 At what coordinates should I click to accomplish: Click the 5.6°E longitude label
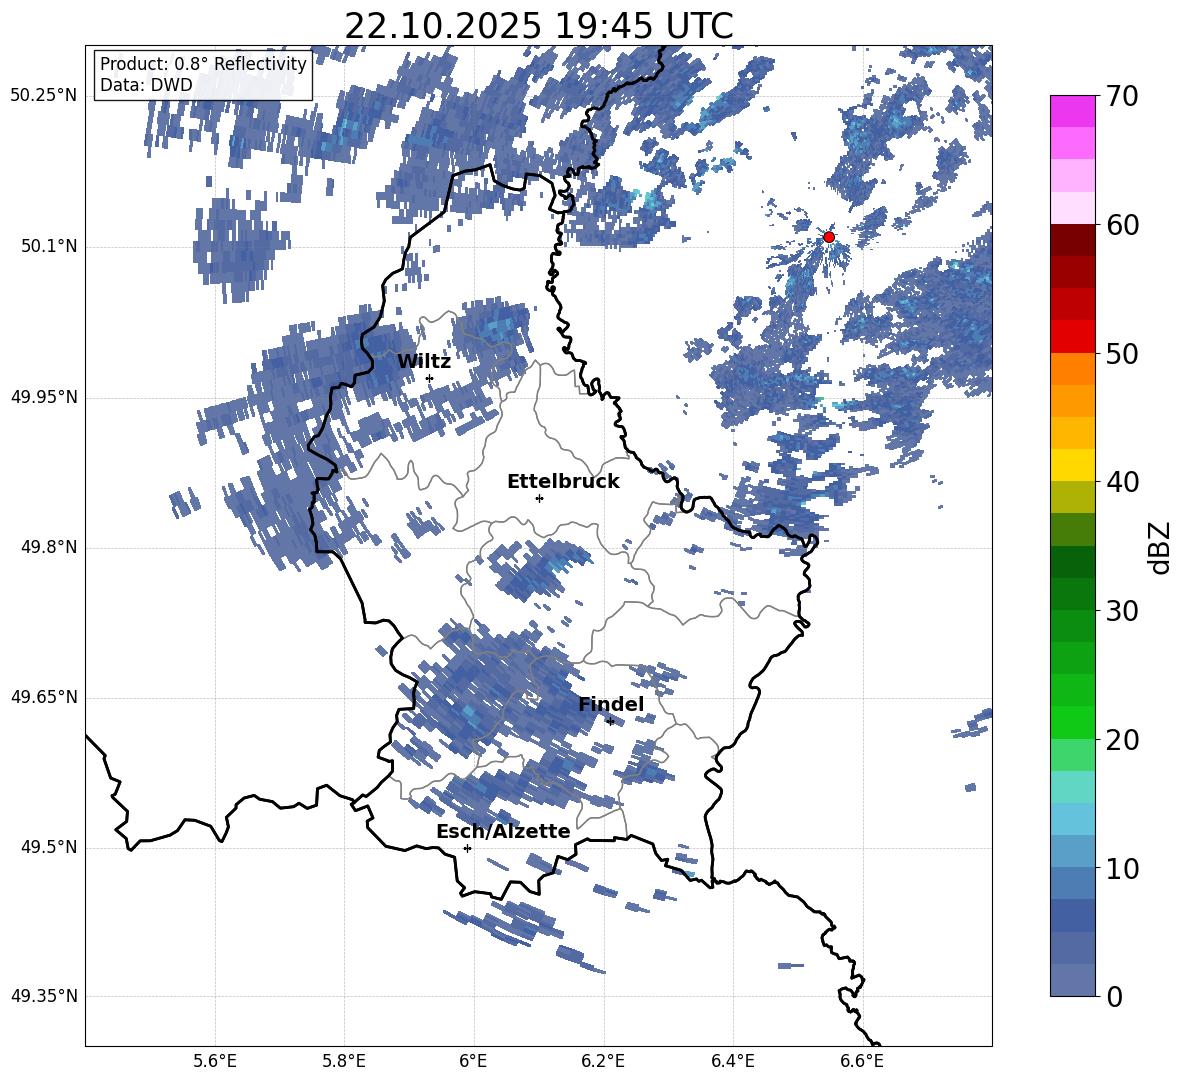215,1062
